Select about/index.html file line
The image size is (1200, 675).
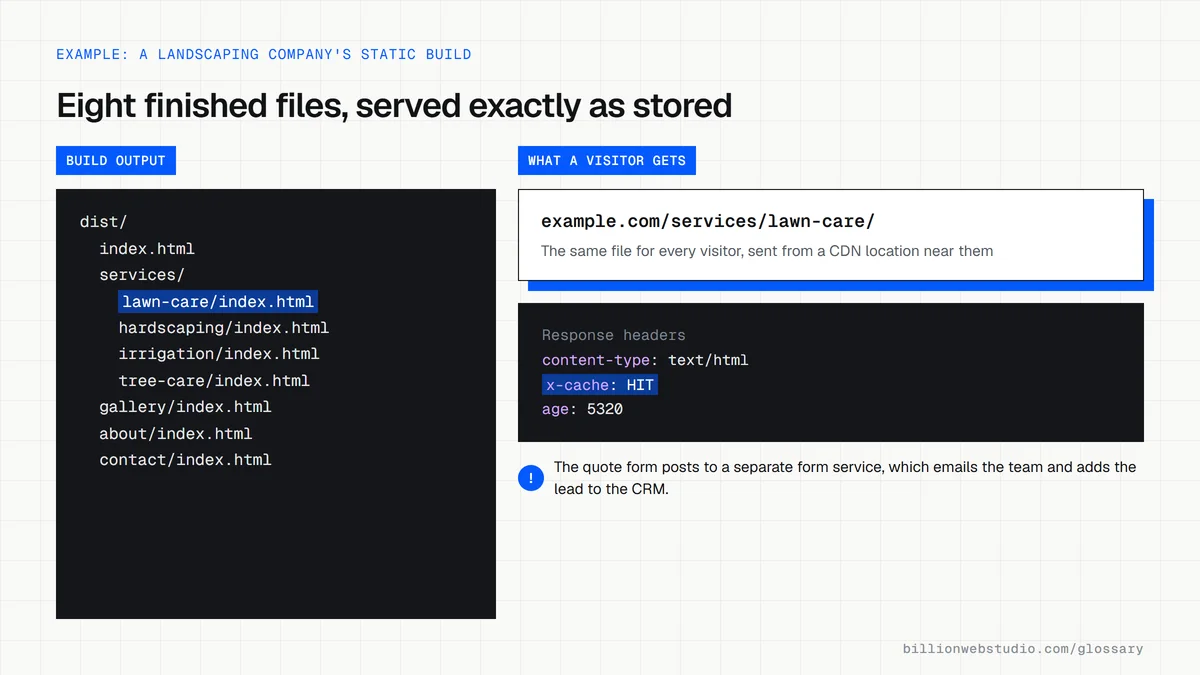pos(176,434)
